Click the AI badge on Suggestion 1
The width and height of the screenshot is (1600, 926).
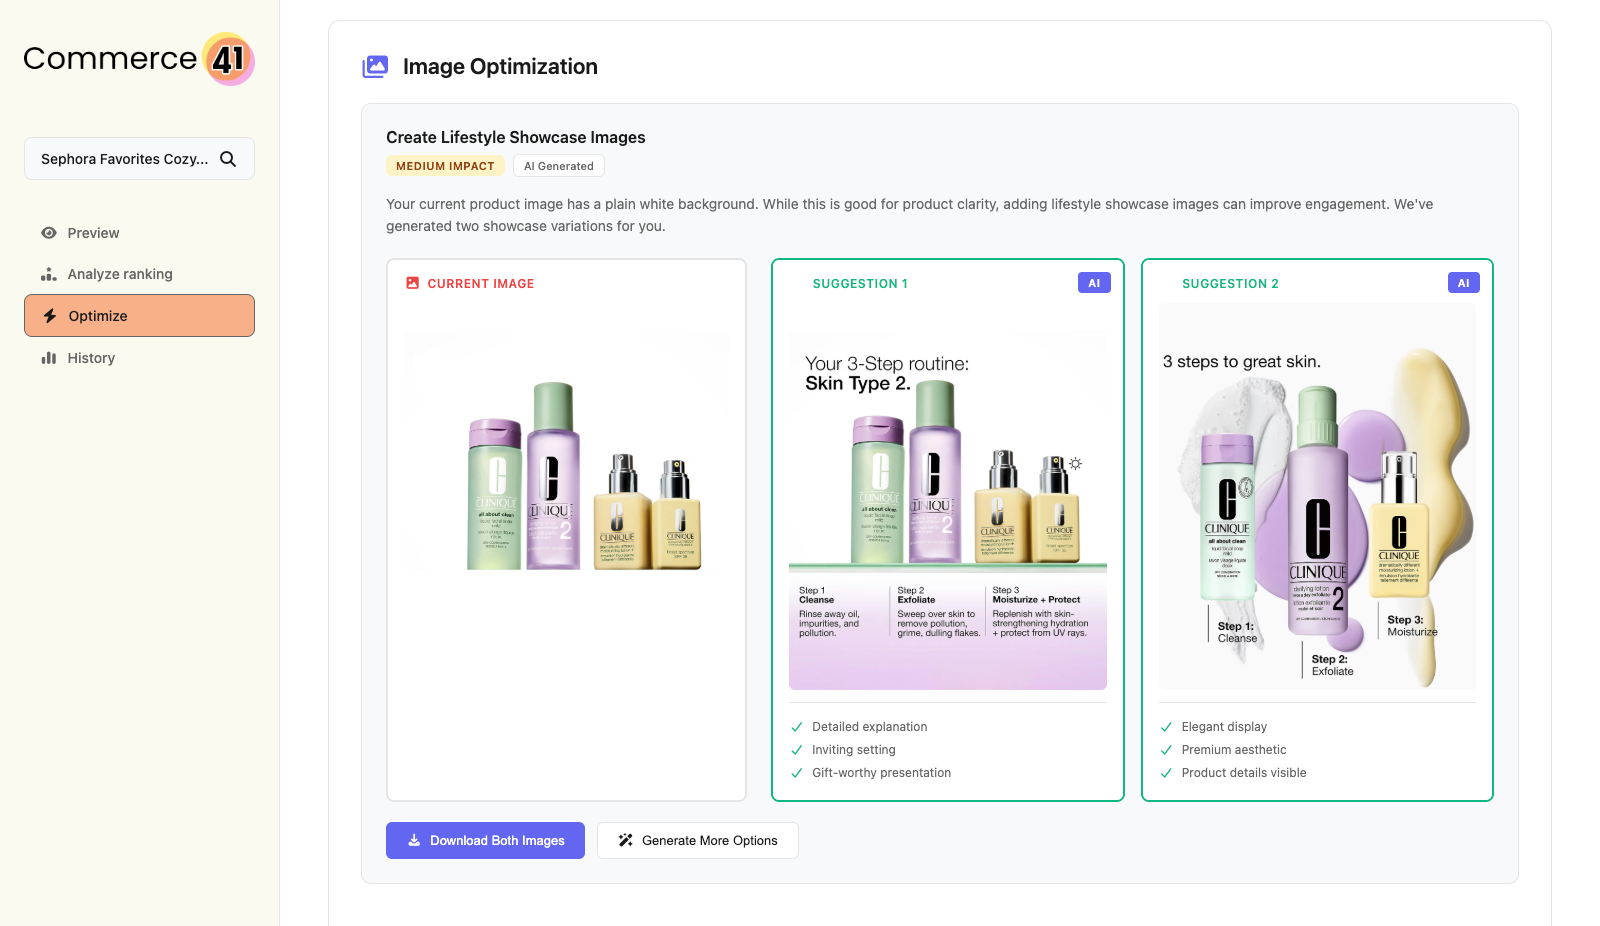pyautogui.click(x=1094, y=282)
